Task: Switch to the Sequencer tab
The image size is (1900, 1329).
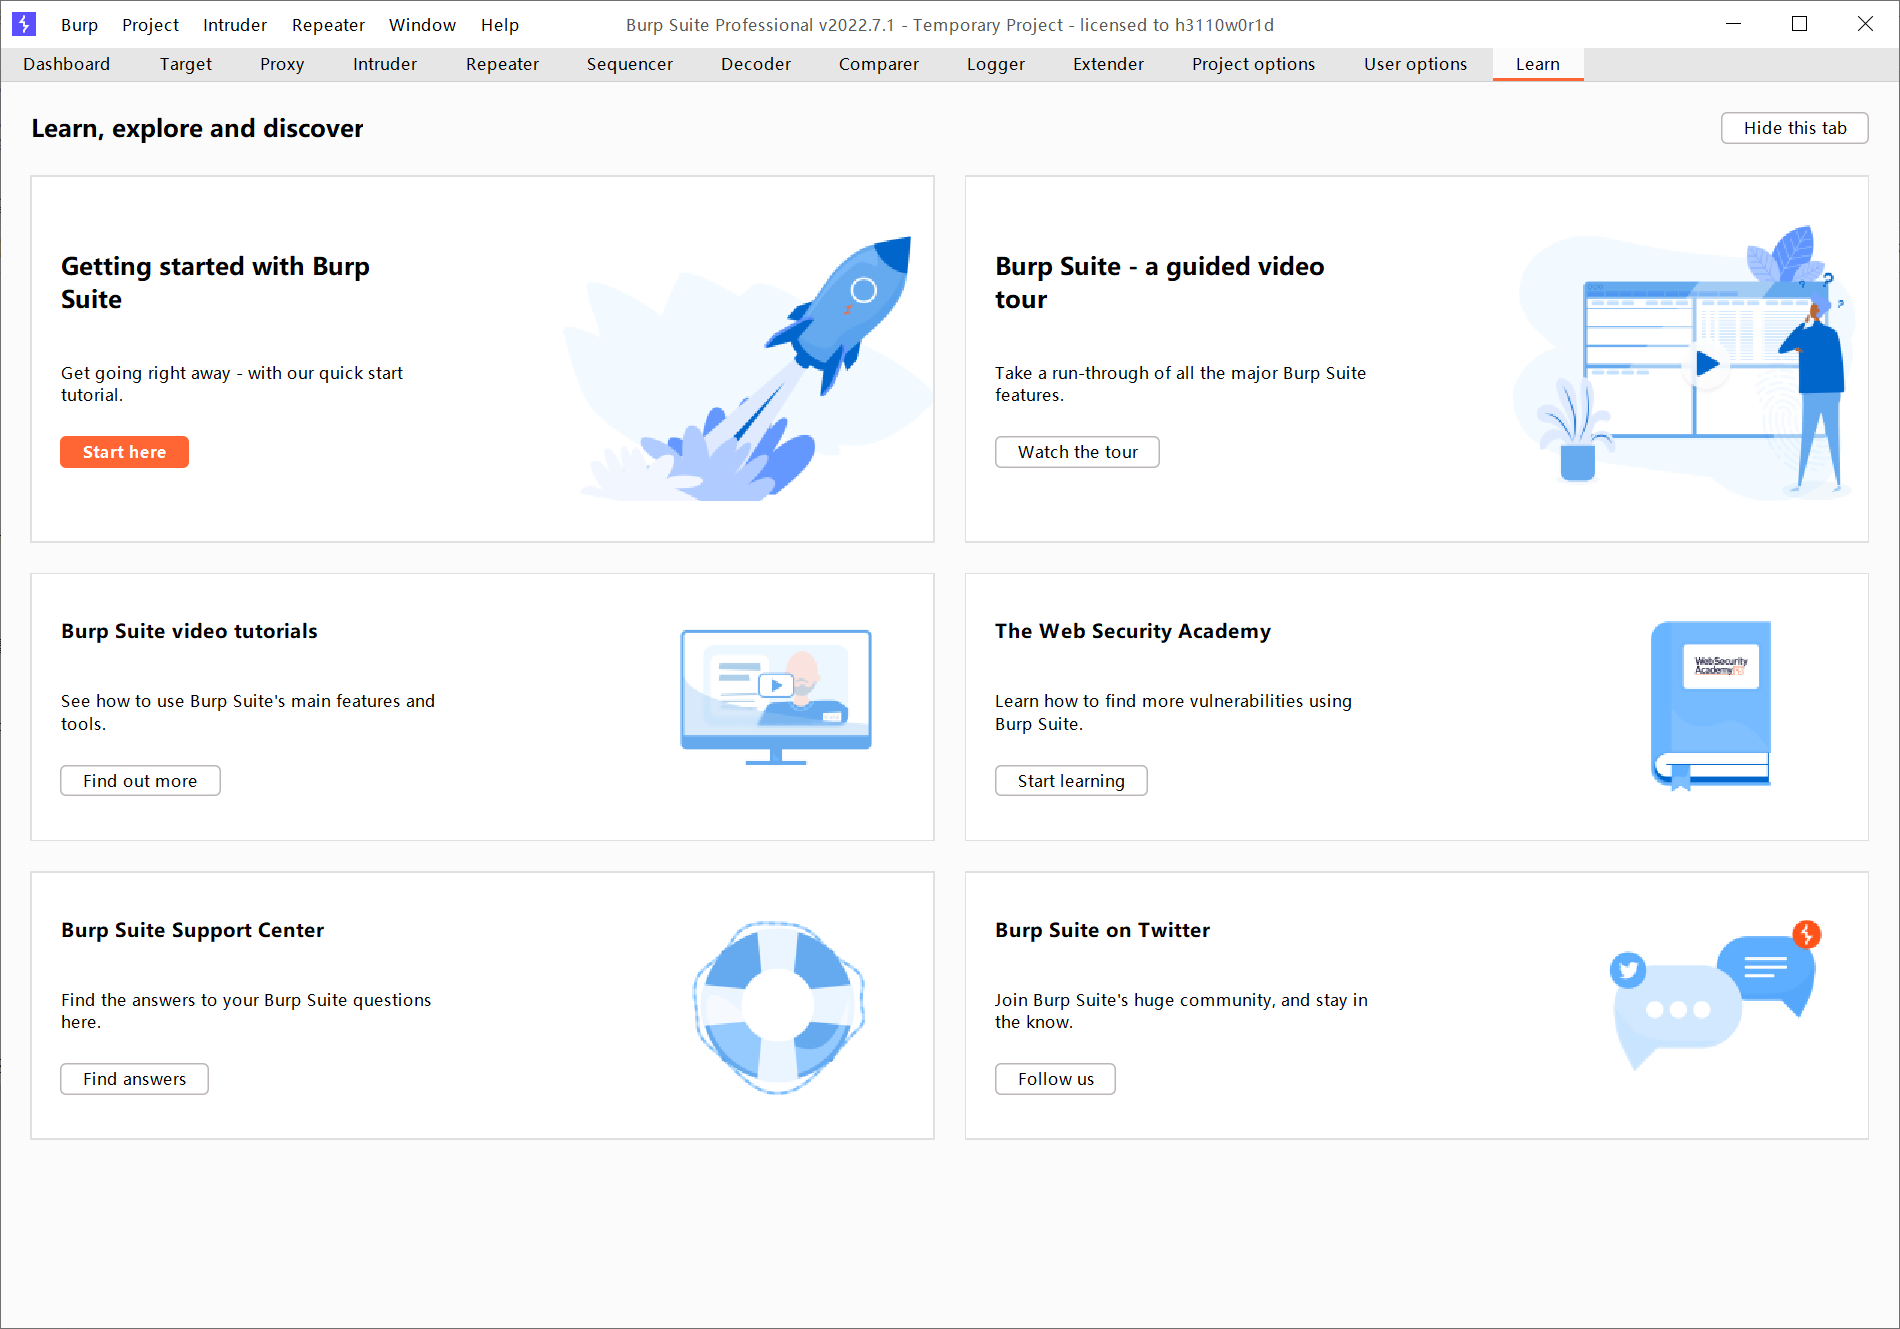Action: pos(630,64)
